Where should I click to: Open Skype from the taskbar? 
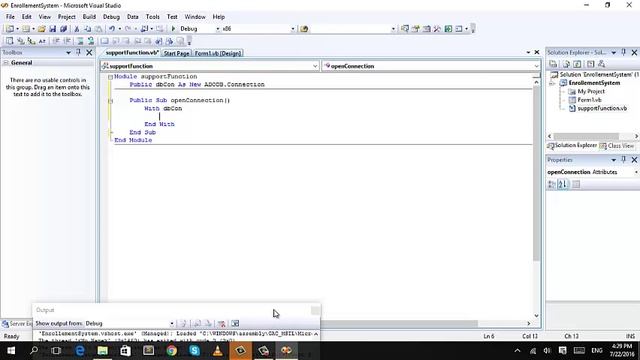click(194, 351)
